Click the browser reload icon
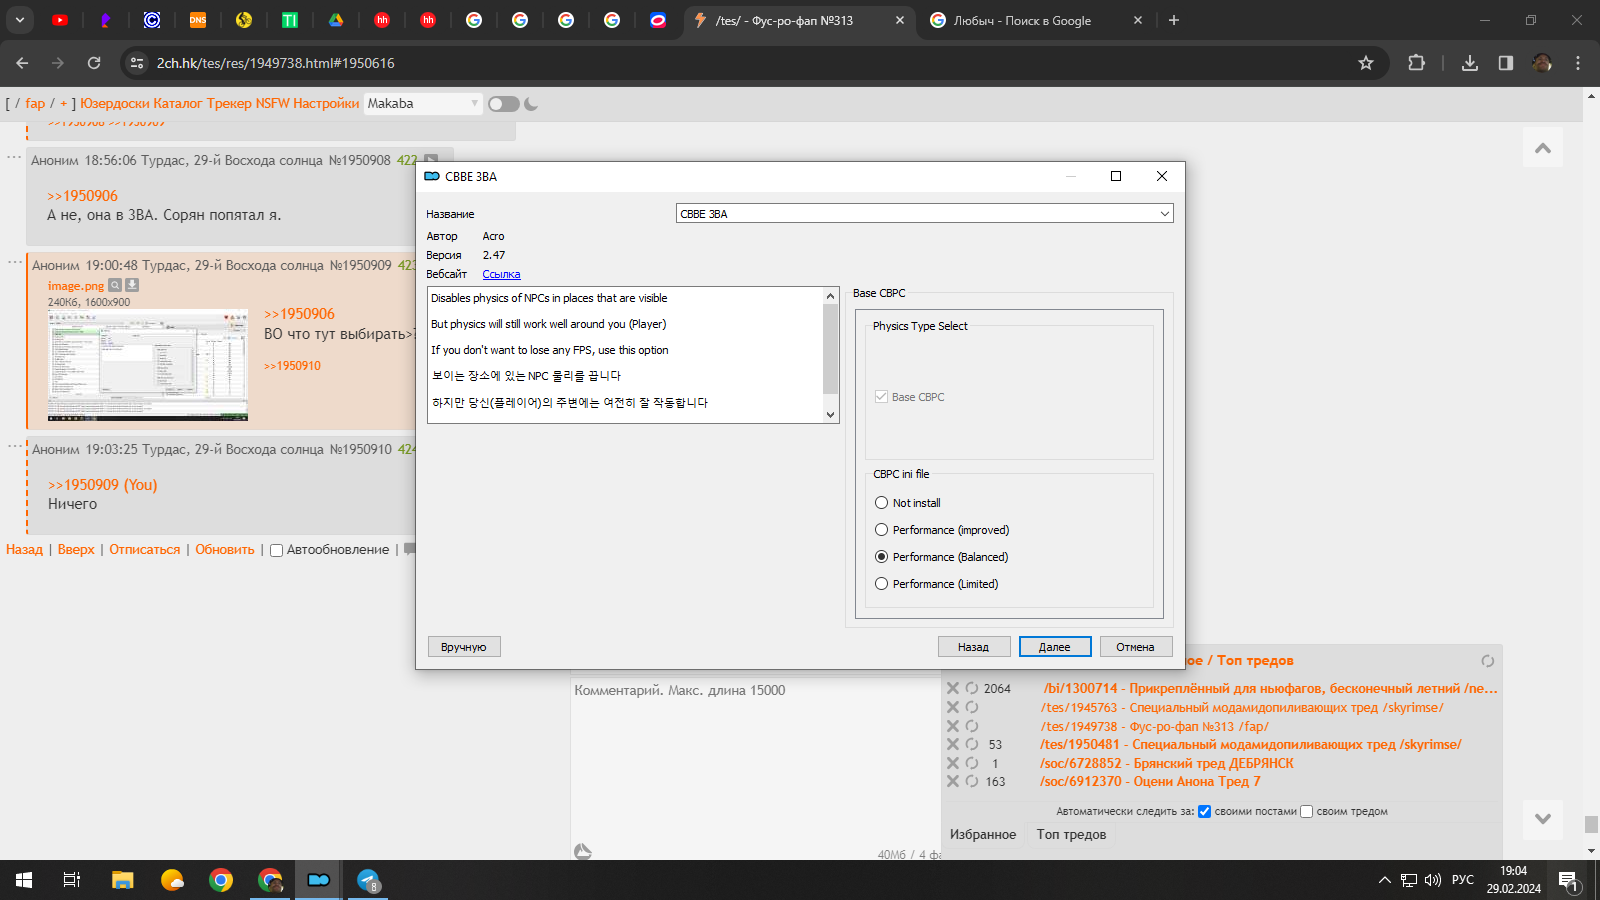This screenshot has height=900, width=1600. [94, 63]
